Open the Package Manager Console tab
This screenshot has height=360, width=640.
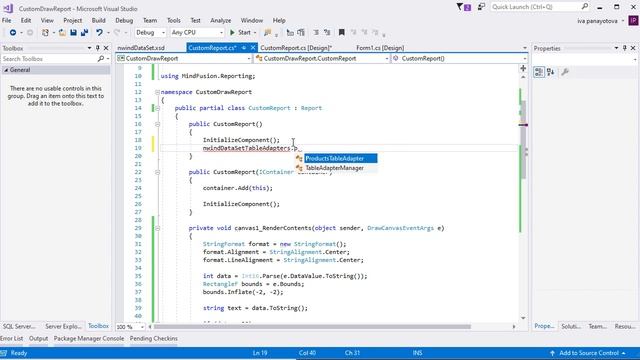(x=89, y=339)
